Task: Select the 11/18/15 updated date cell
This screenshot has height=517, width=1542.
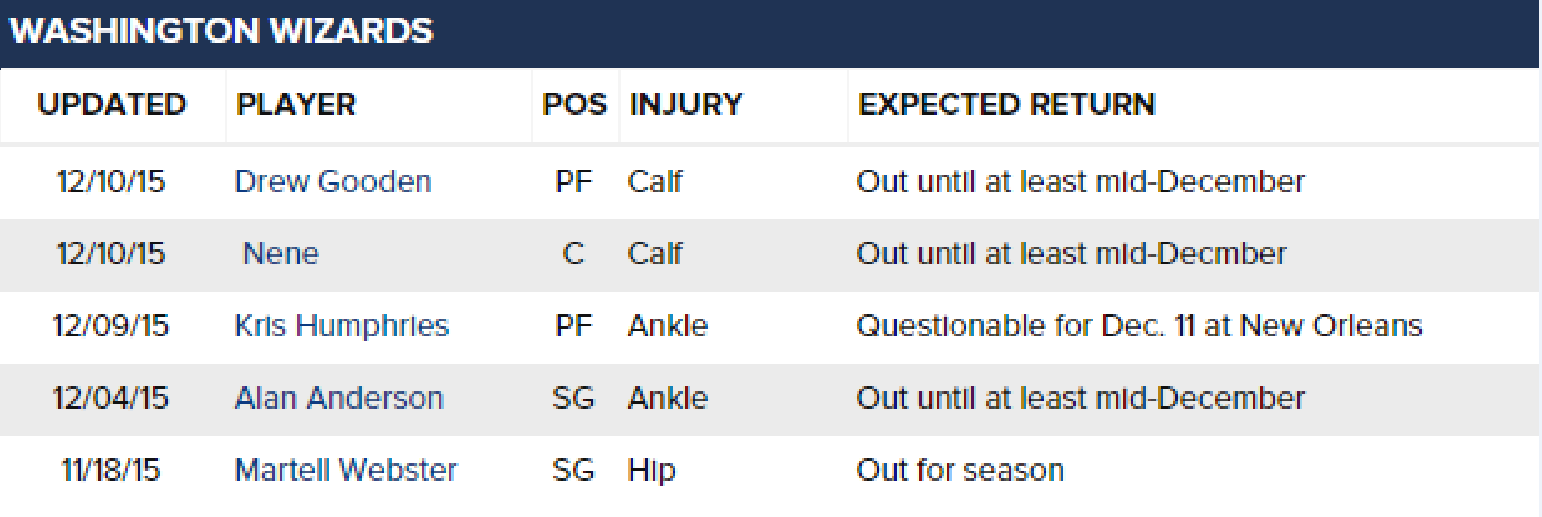Action: click(110, 470)
